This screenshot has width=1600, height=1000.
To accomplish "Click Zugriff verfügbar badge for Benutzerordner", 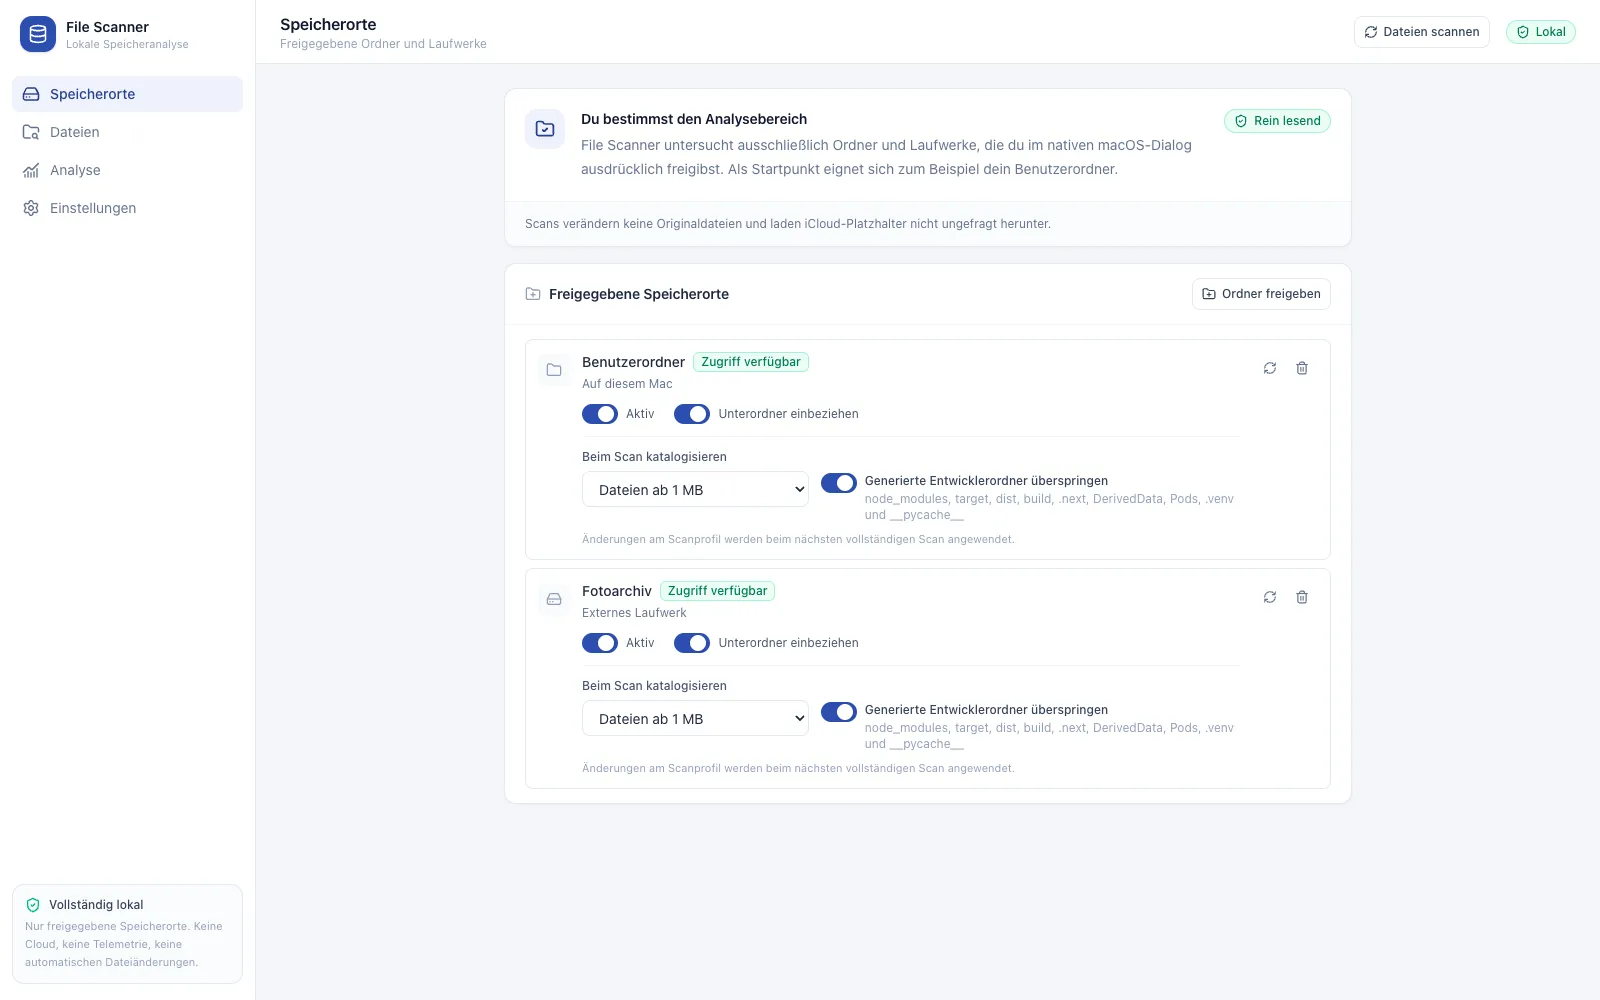I will 751,362.
